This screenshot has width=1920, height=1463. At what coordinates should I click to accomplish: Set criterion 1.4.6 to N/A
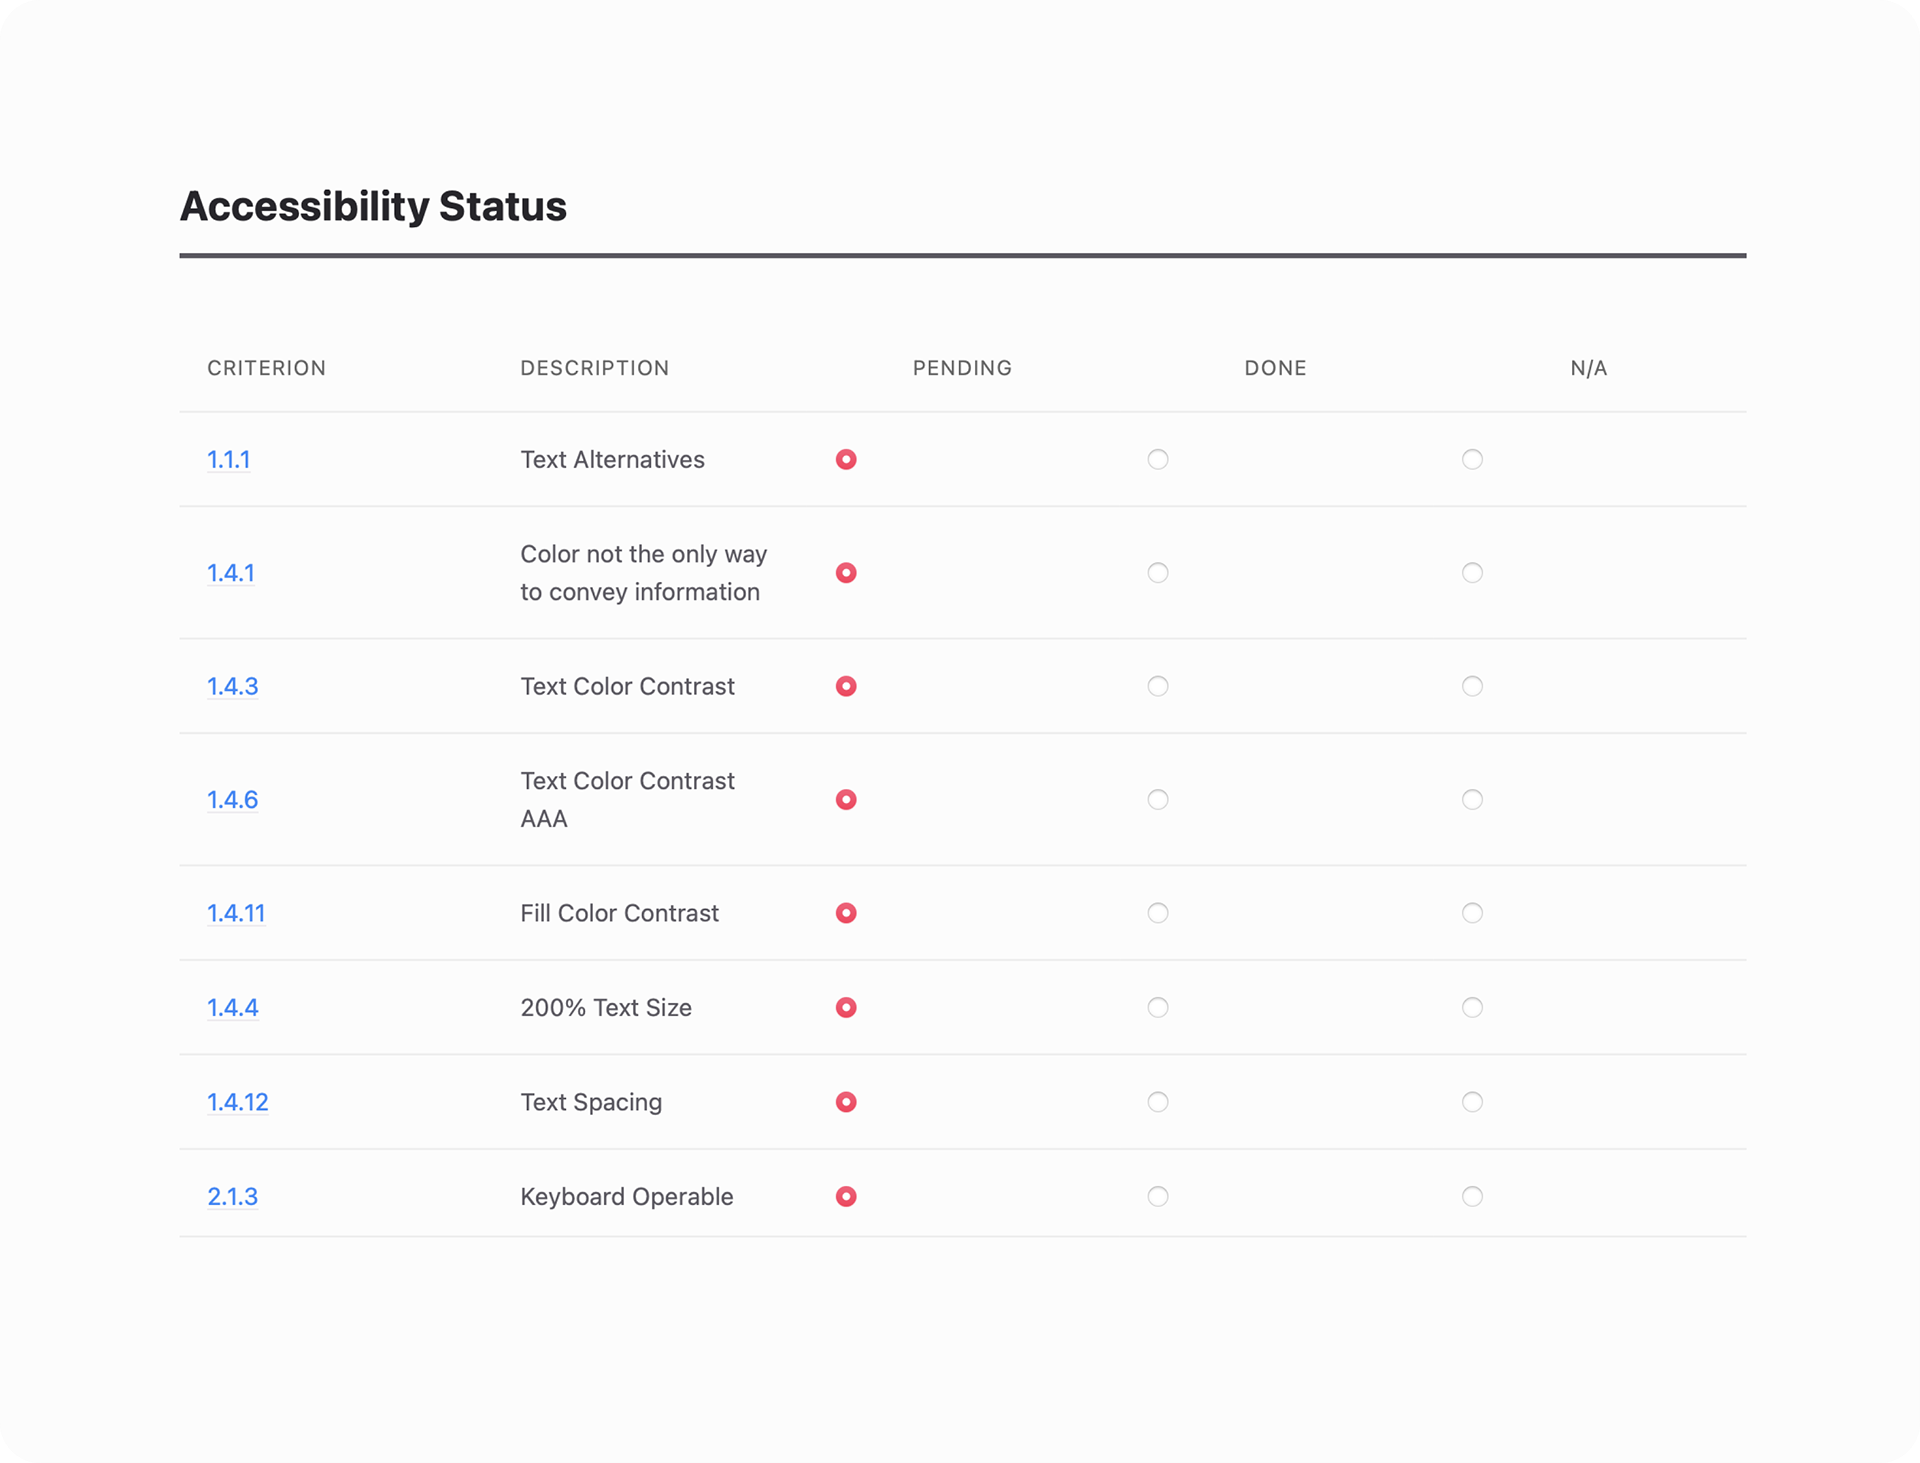point(1472,800)
